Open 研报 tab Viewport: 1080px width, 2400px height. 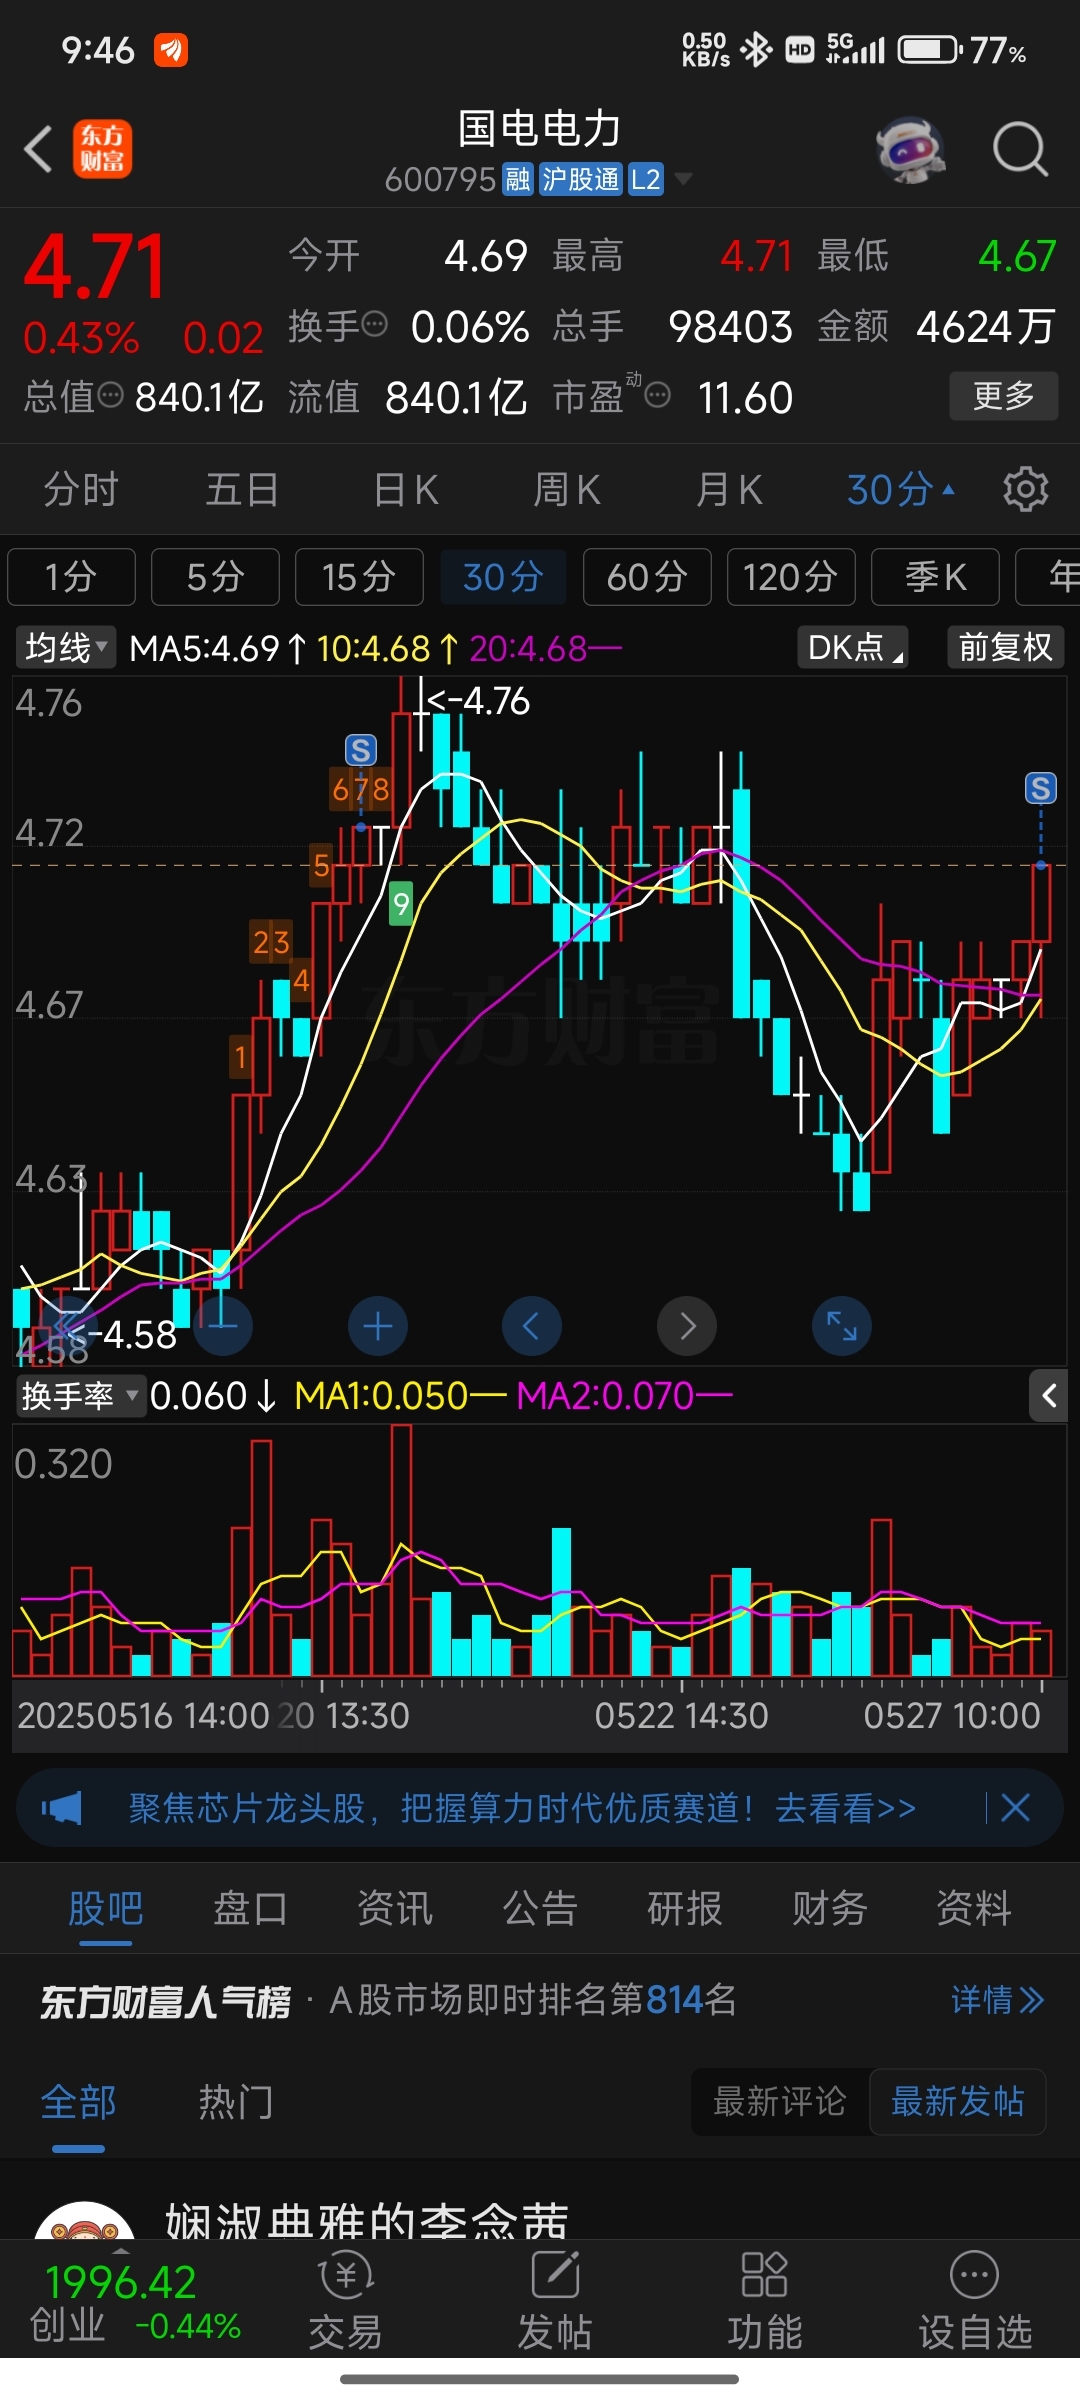click(x=685, y=1908)
